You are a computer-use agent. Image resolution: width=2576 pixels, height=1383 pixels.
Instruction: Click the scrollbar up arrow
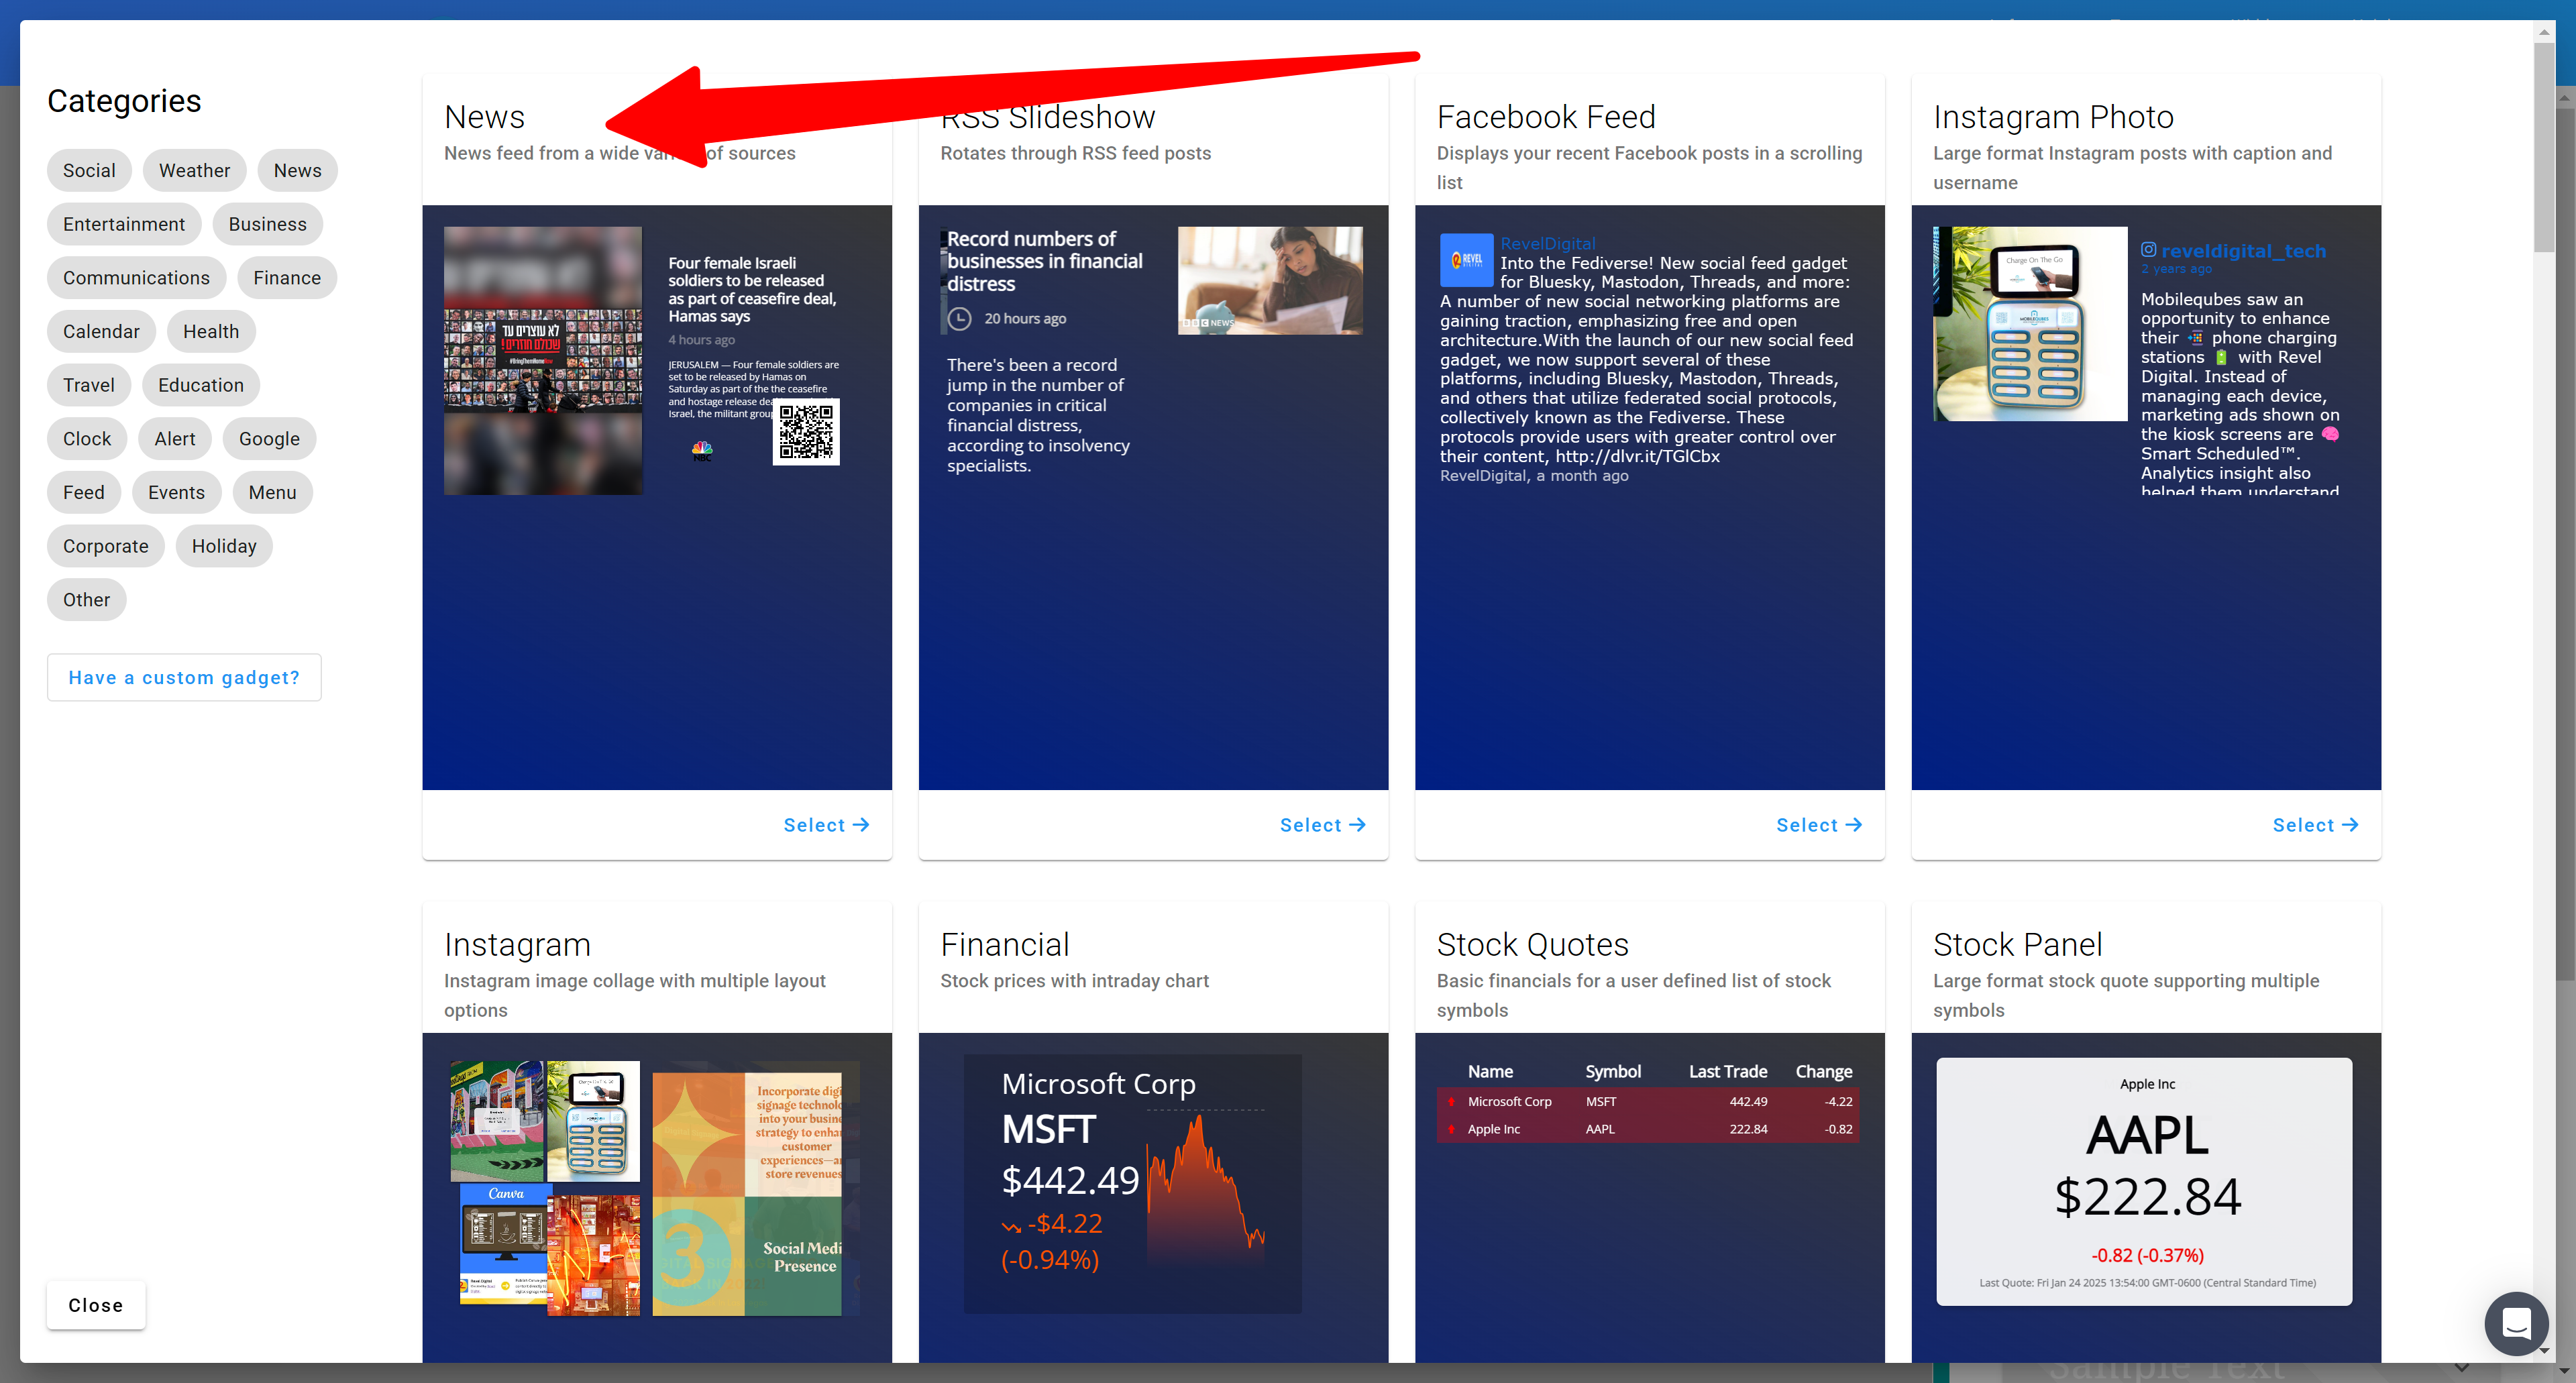pyautogui.click(x=2544, y=32)
